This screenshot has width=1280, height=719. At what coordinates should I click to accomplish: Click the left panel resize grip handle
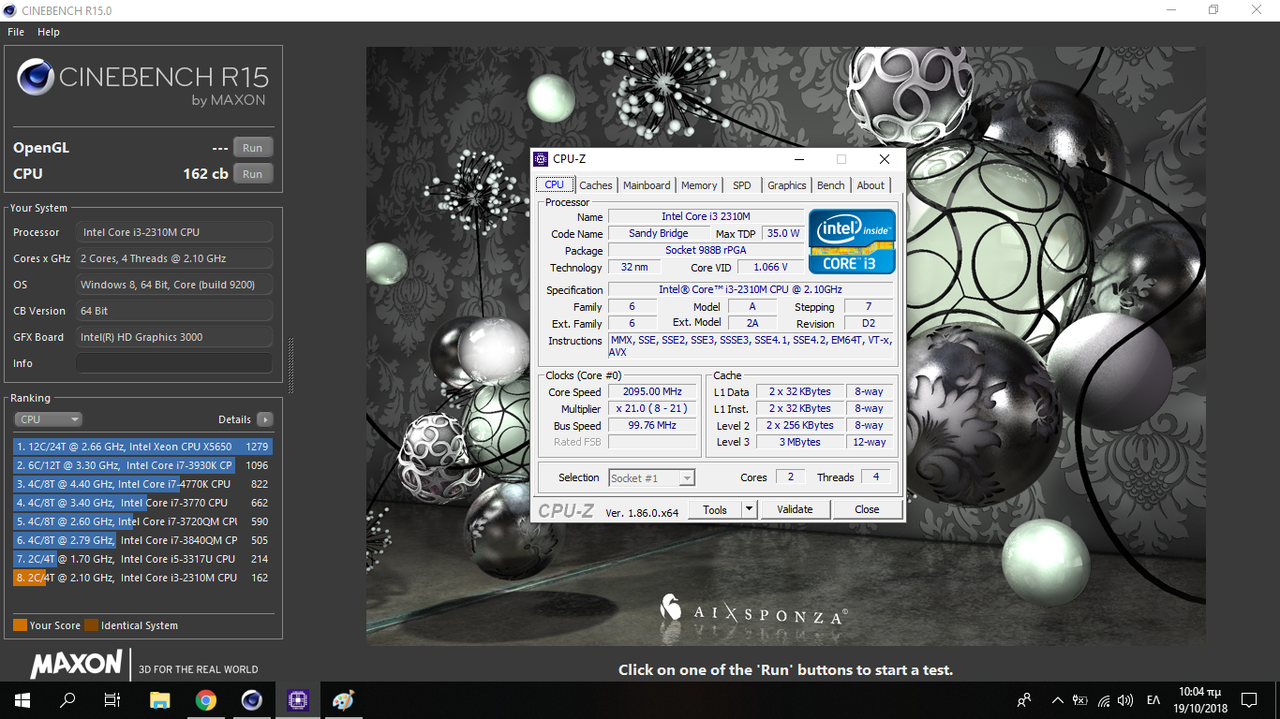[x=291, y=366]
